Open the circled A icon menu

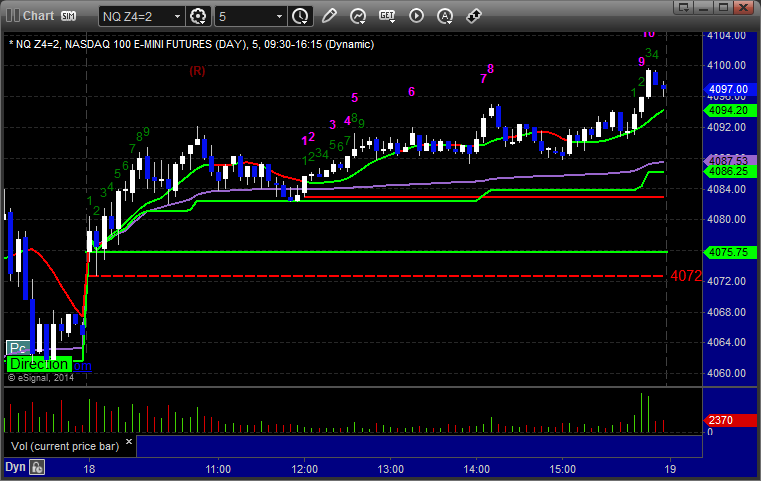(445, 16)
